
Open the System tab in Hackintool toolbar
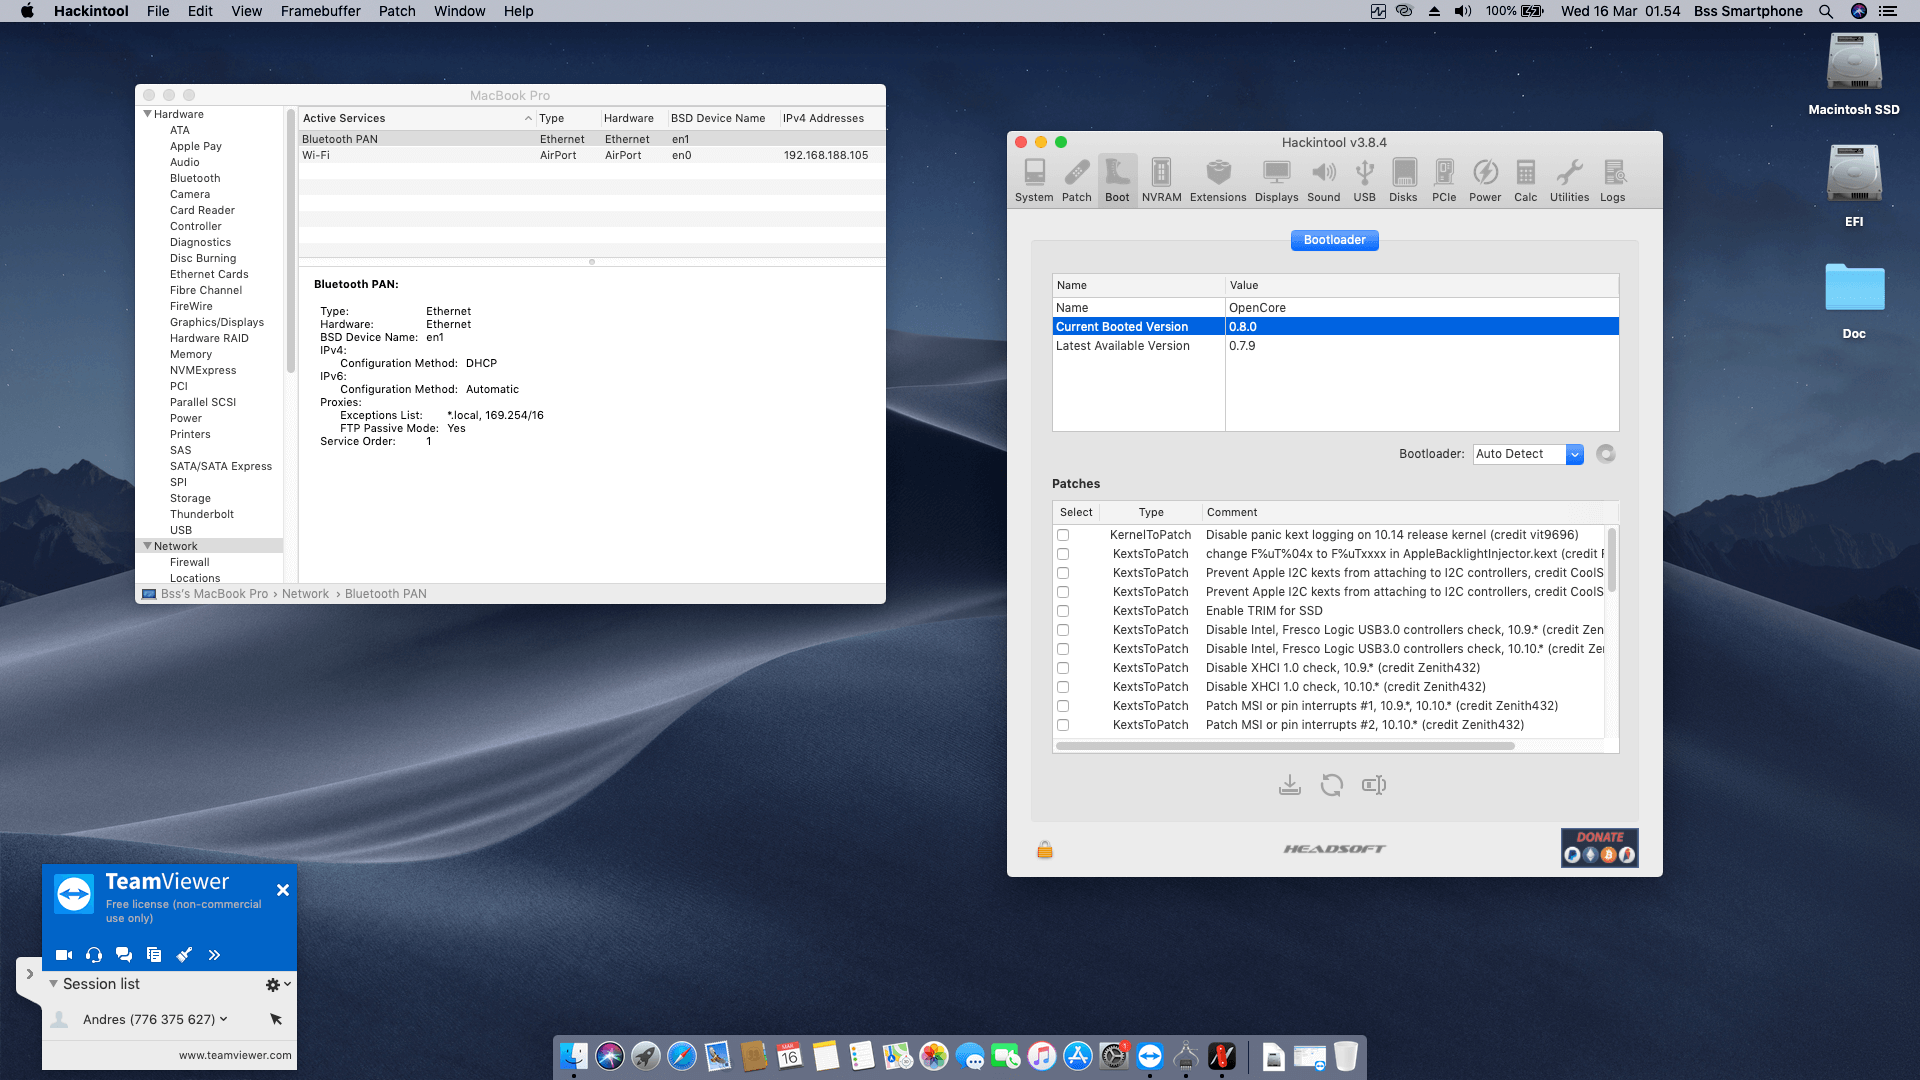pos(1034,181)
